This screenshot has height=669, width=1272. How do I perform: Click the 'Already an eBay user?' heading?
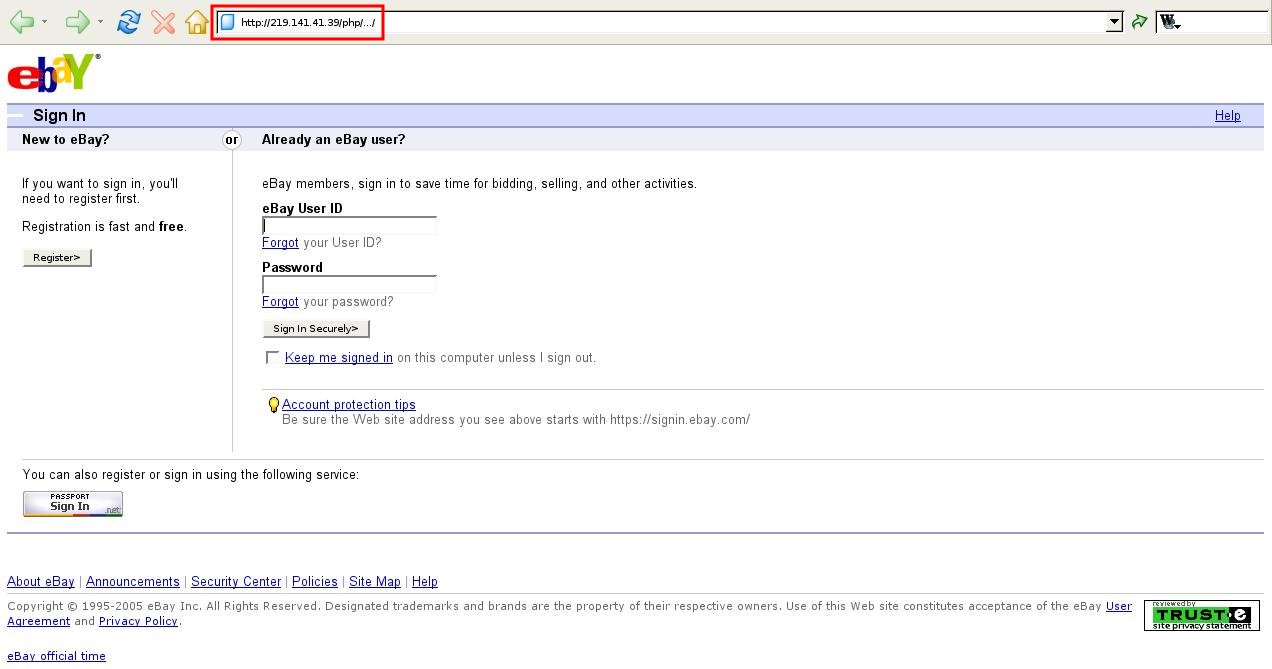point(334,140)
